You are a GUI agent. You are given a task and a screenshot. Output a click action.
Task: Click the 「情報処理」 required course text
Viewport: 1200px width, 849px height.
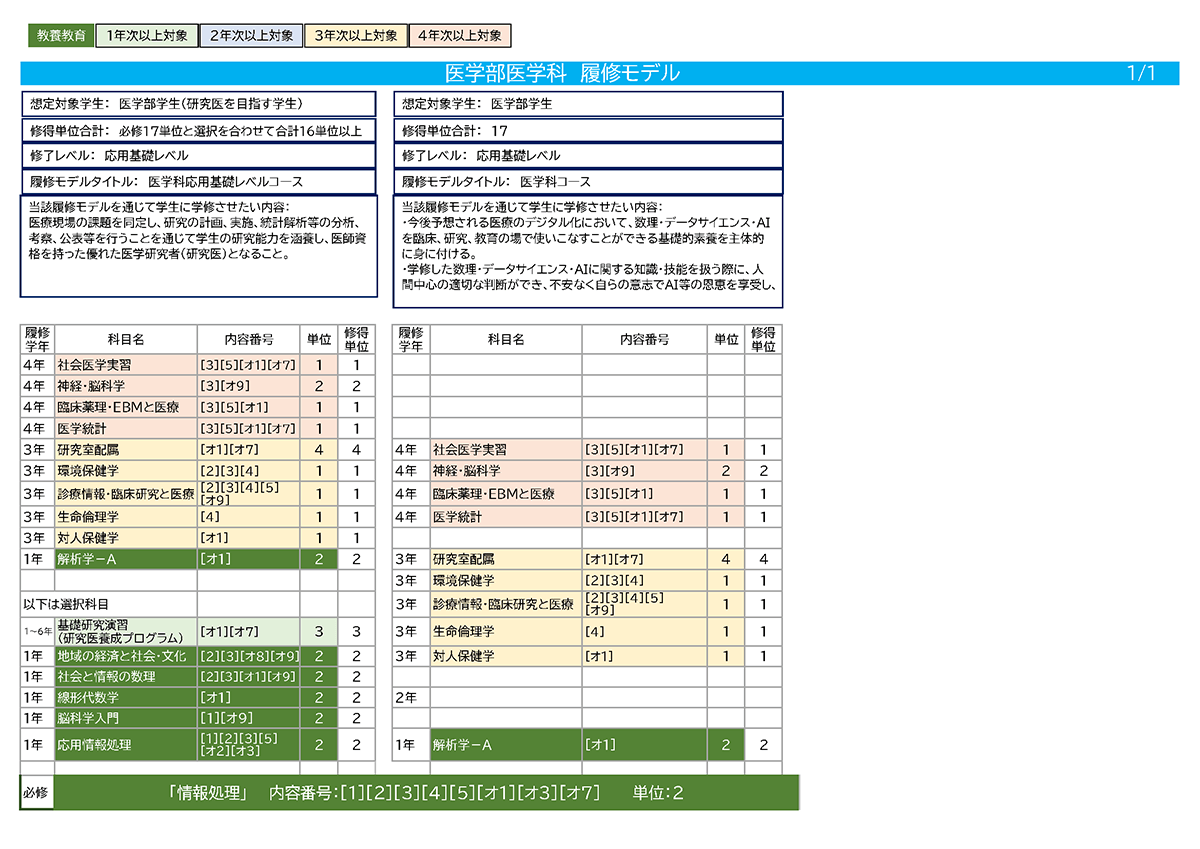click(209, 794)
